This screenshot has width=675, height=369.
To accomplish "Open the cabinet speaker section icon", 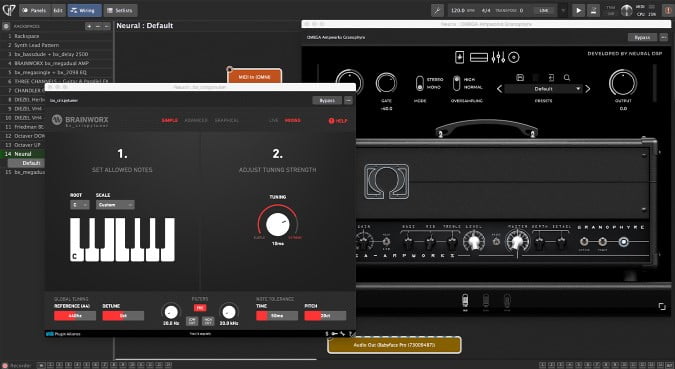I will (x=514, y=57).
